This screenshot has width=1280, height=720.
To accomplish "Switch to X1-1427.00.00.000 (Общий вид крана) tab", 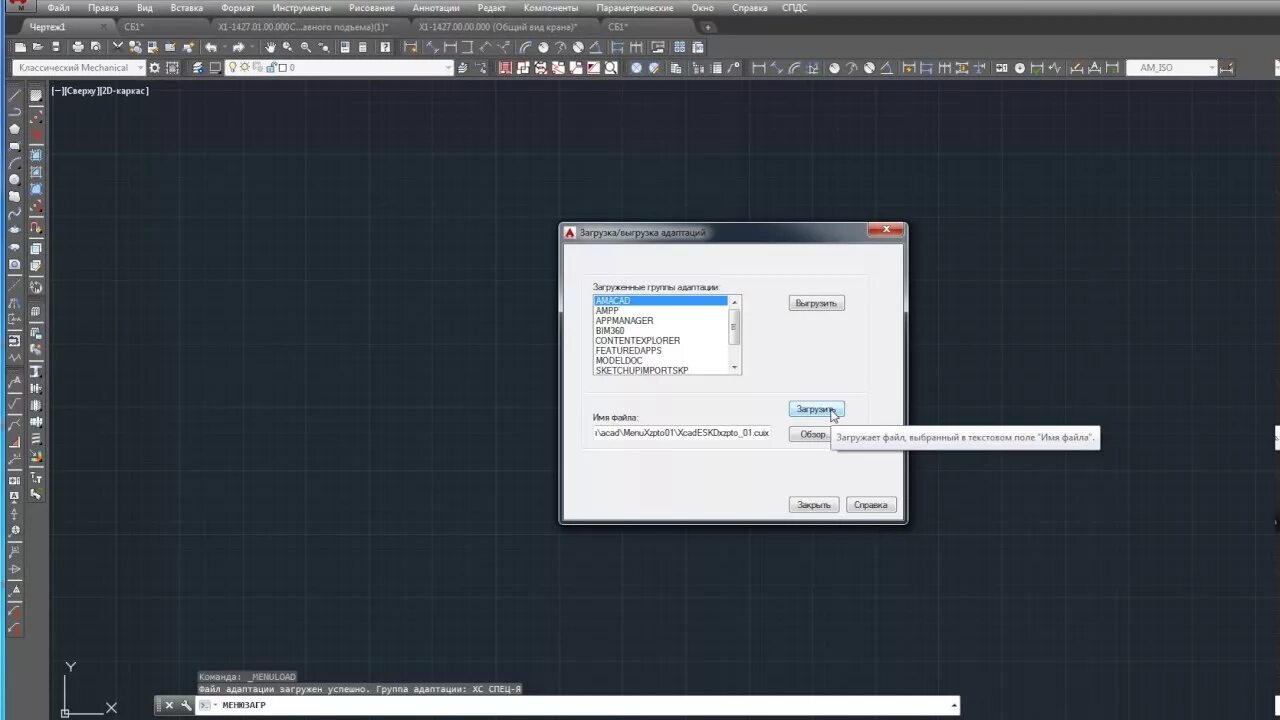I will click(x=498, y=27).
